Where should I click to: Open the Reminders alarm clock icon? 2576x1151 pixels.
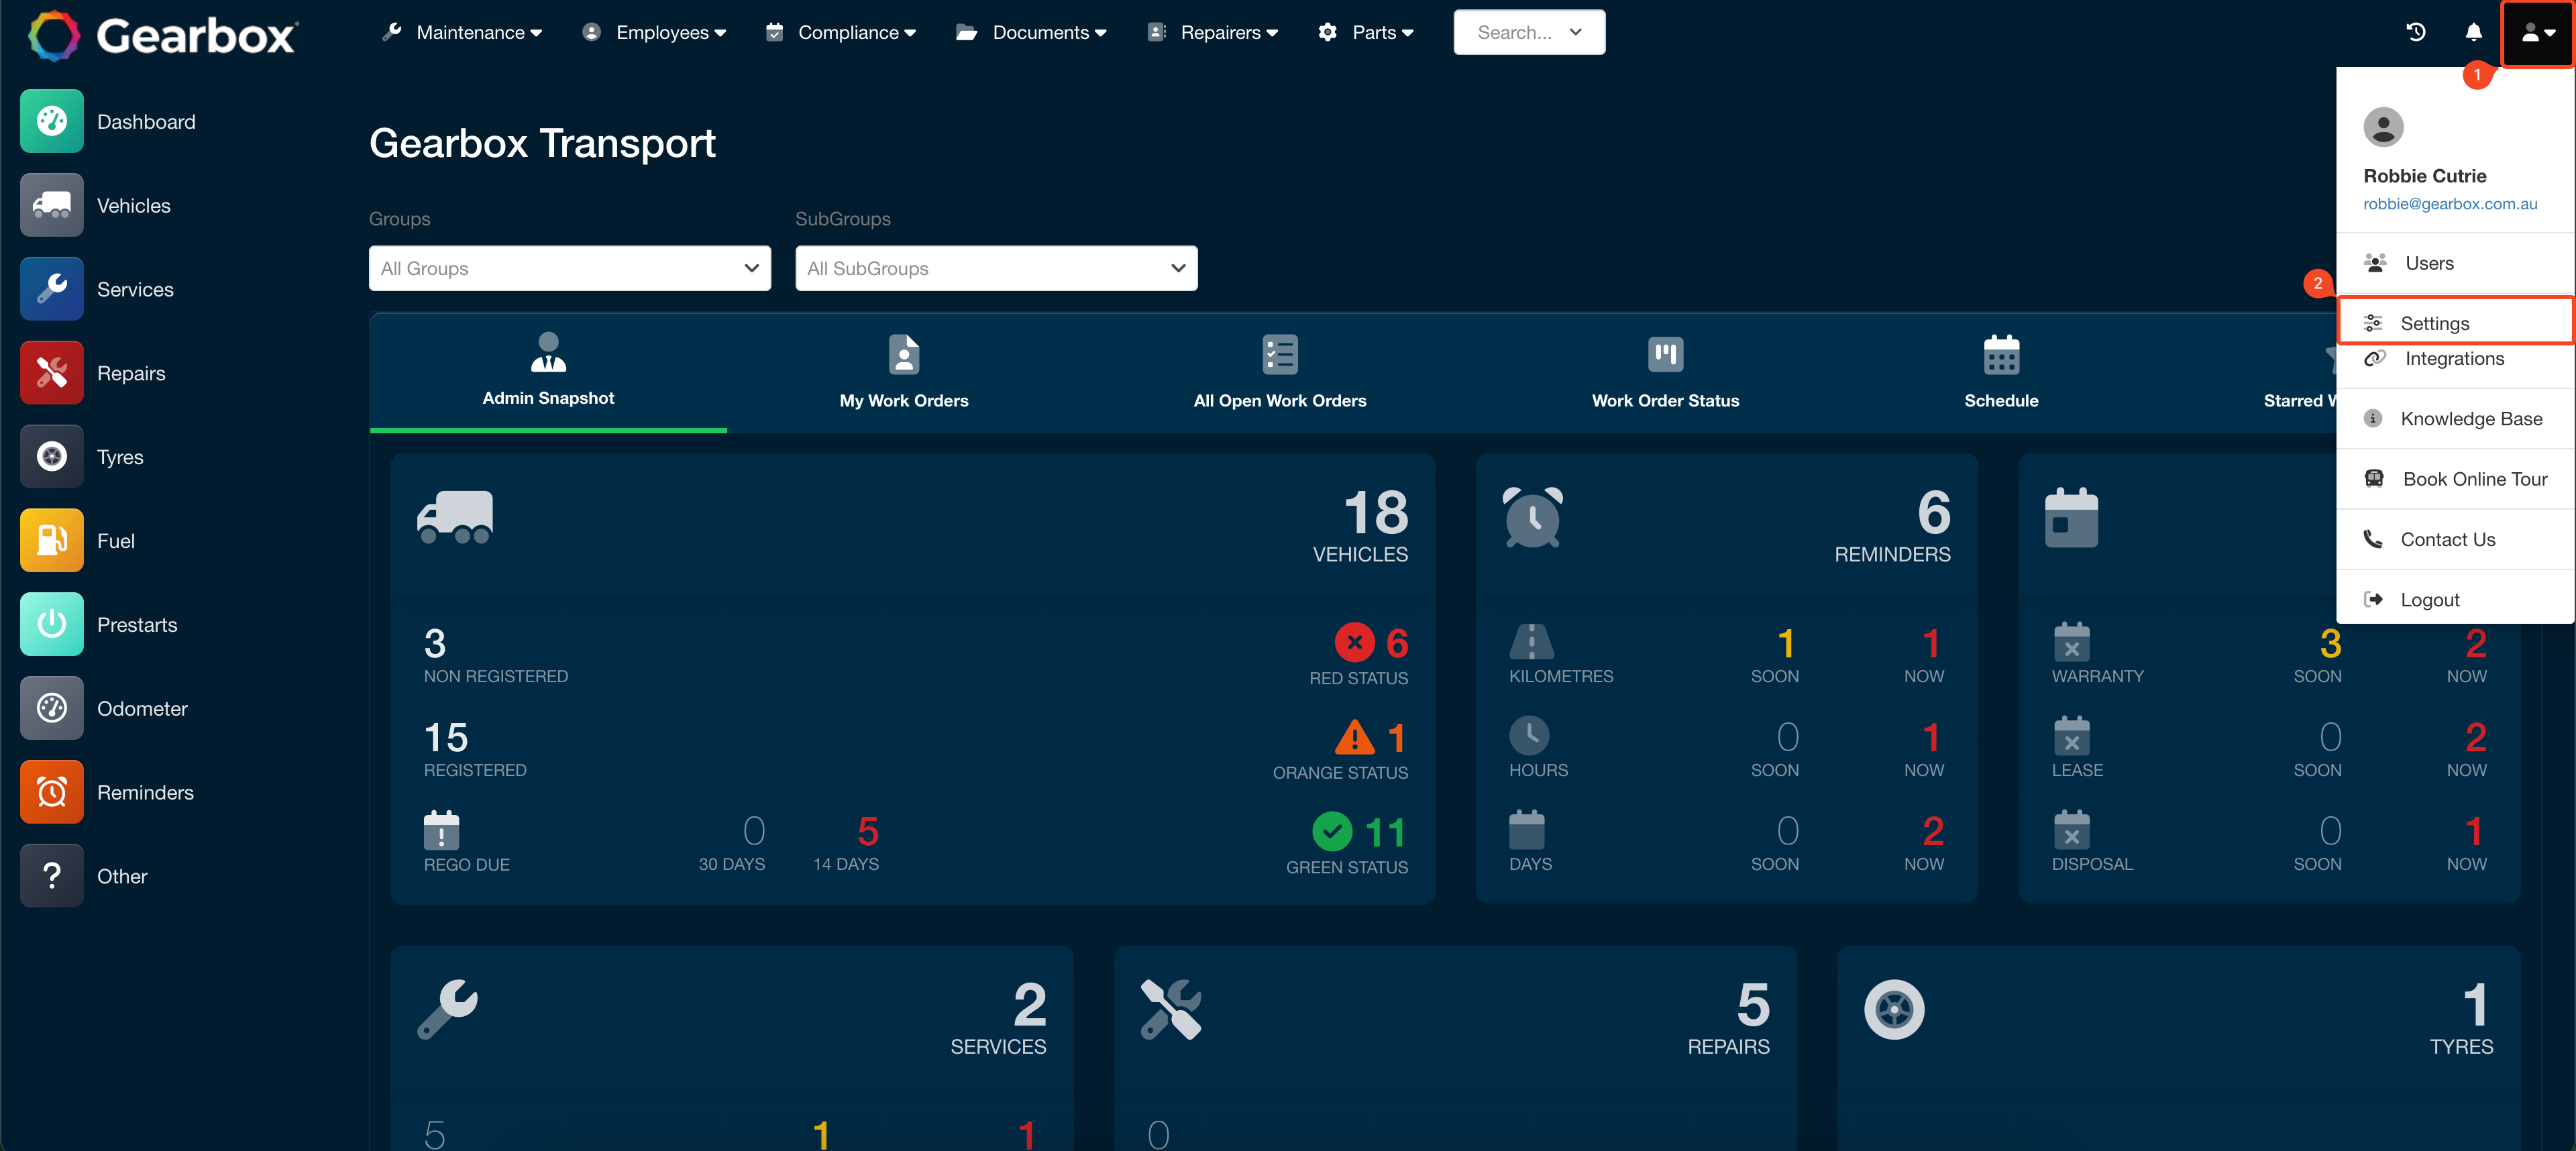pyautogui.click(x=51, y=792)
